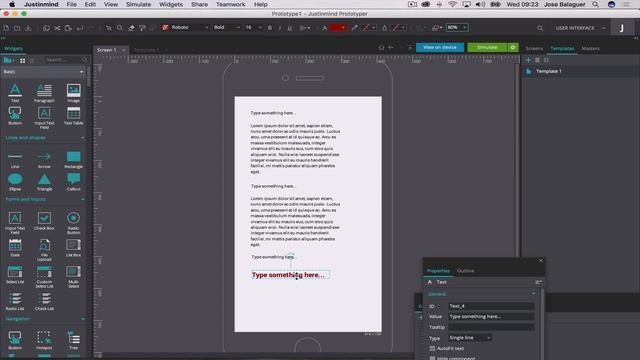Click the home icon above canvas

(381, 47)
